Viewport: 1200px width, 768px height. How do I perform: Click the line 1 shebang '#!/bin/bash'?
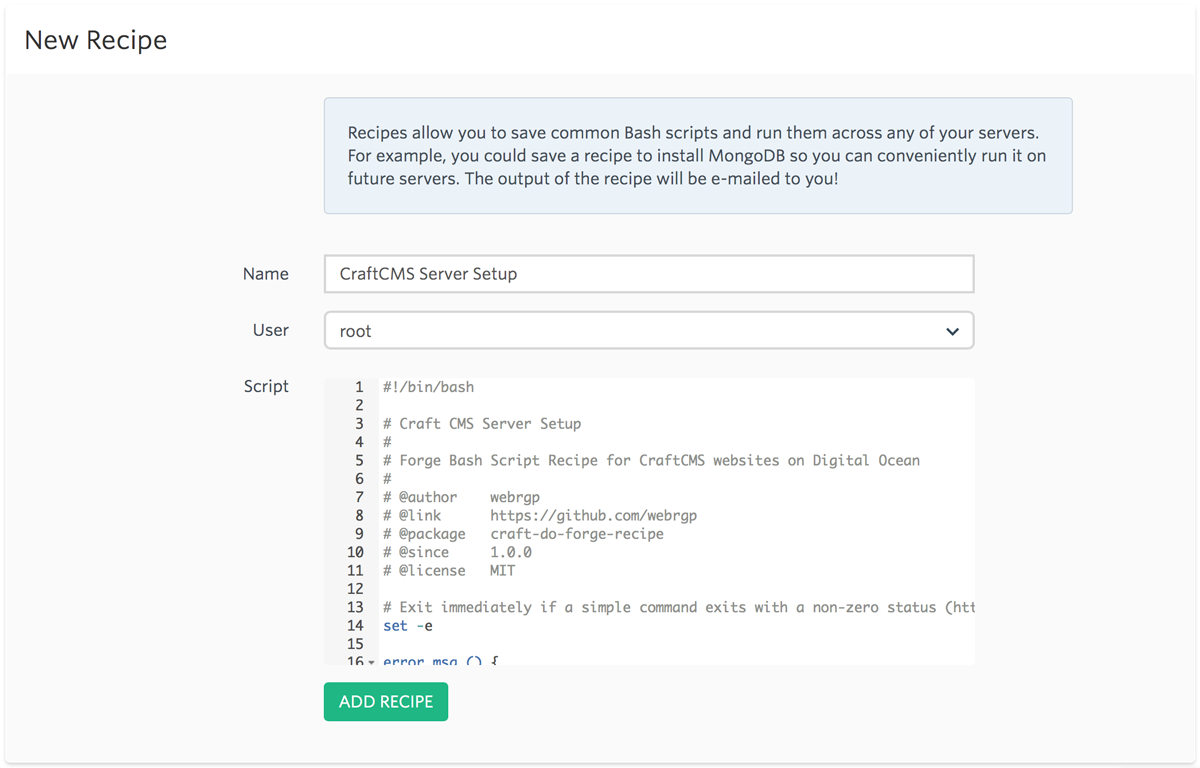[x=428, y=387]
